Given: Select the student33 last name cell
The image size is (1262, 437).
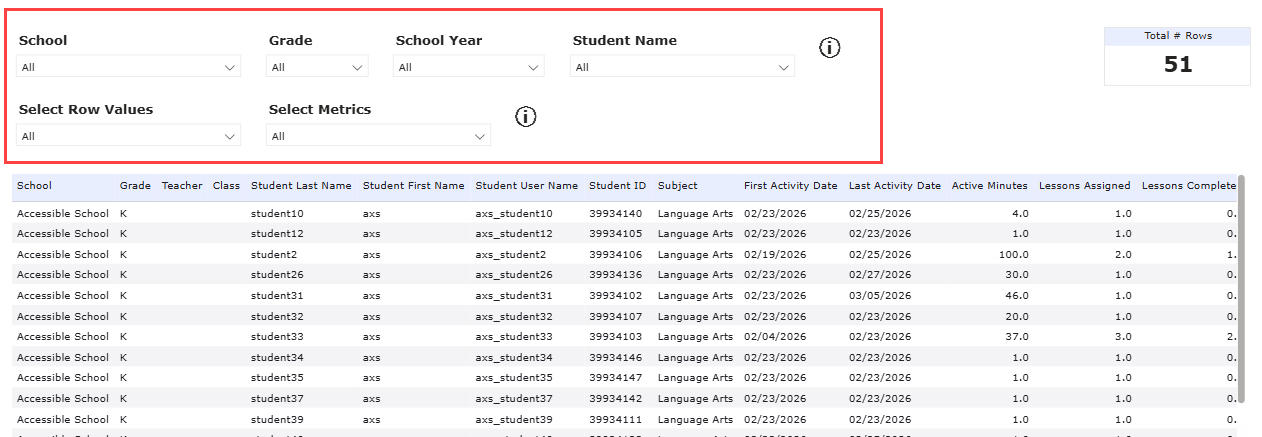Looking at the screenshot, I should click(277, 337).
